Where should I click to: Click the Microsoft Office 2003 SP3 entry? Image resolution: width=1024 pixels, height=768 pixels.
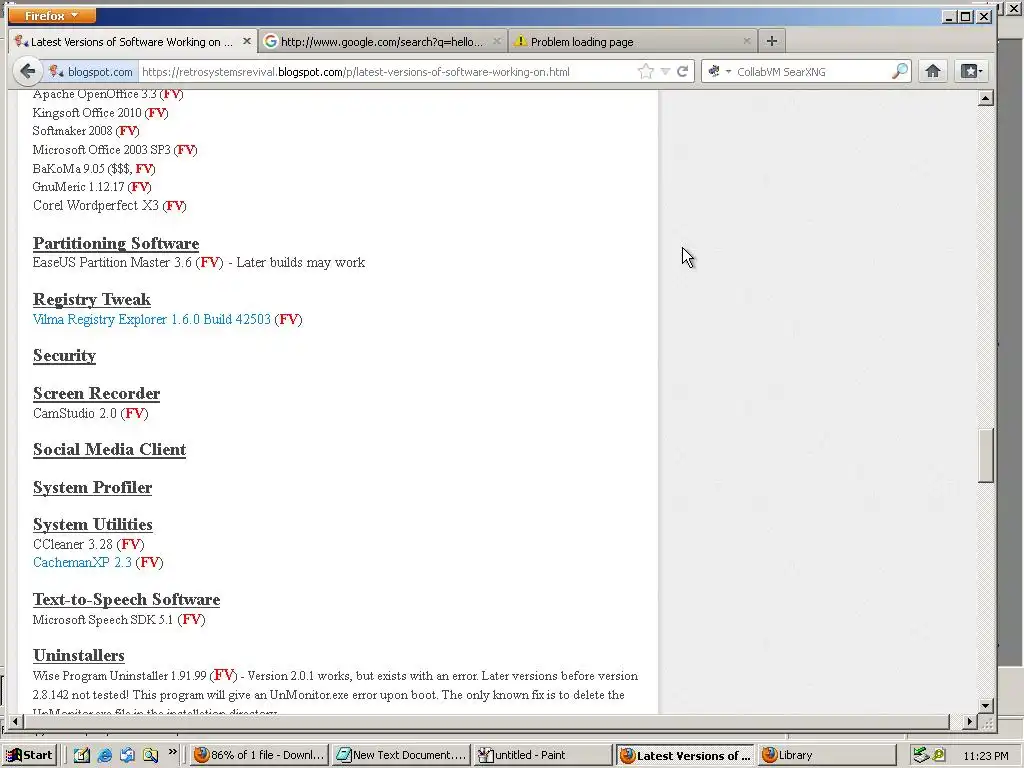click(x=115, y=150)
